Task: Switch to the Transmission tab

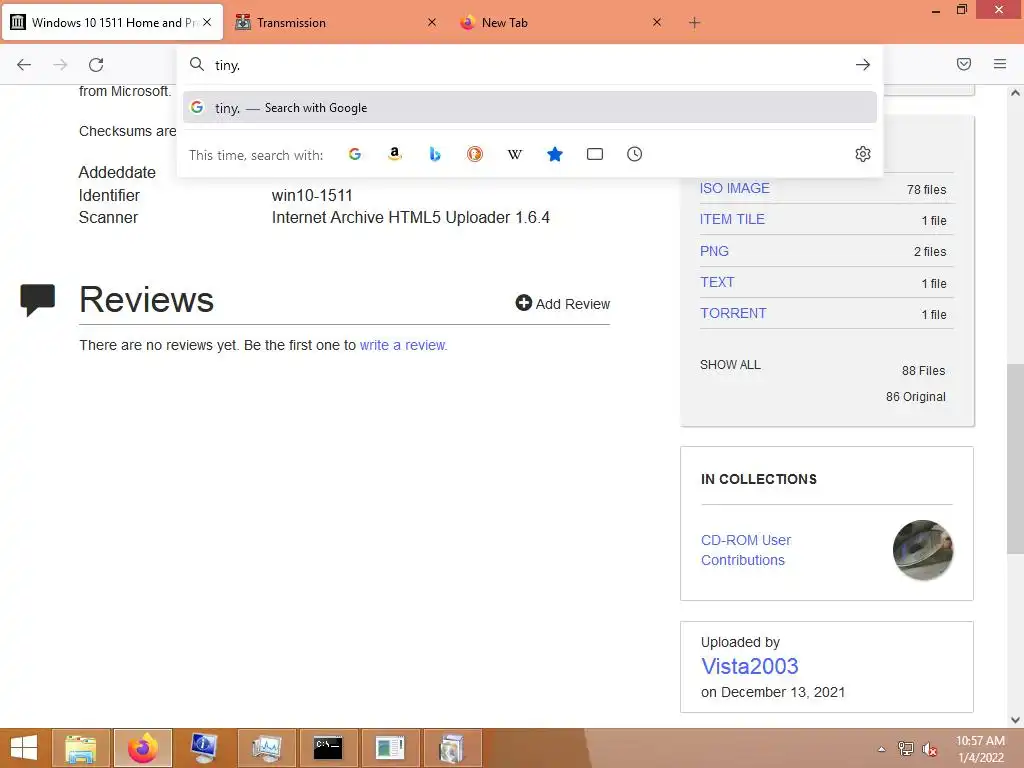Action: pos(336,23)
